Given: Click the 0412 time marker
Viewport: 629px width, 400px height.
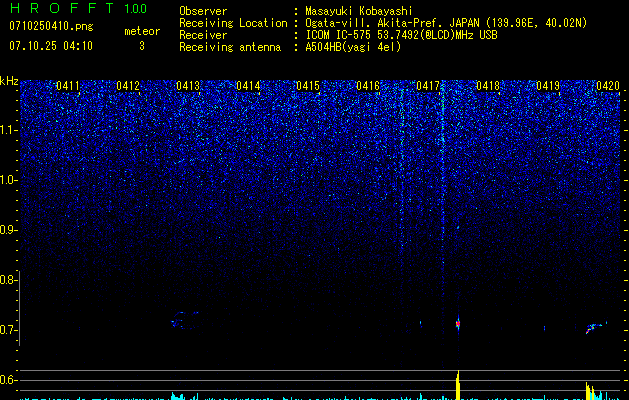Looking at the screenshot, I should point(128,86).
